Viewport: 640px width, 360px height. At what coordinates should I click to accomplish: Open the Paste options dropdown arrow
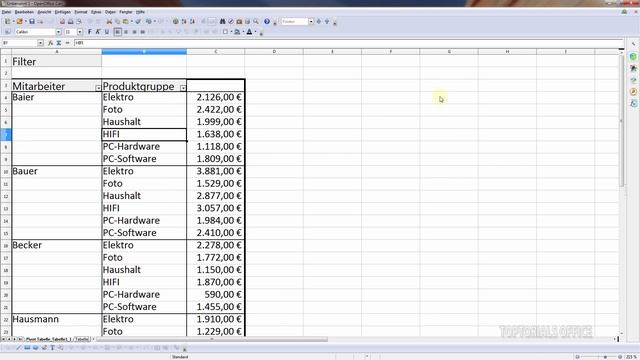[131, 21]
